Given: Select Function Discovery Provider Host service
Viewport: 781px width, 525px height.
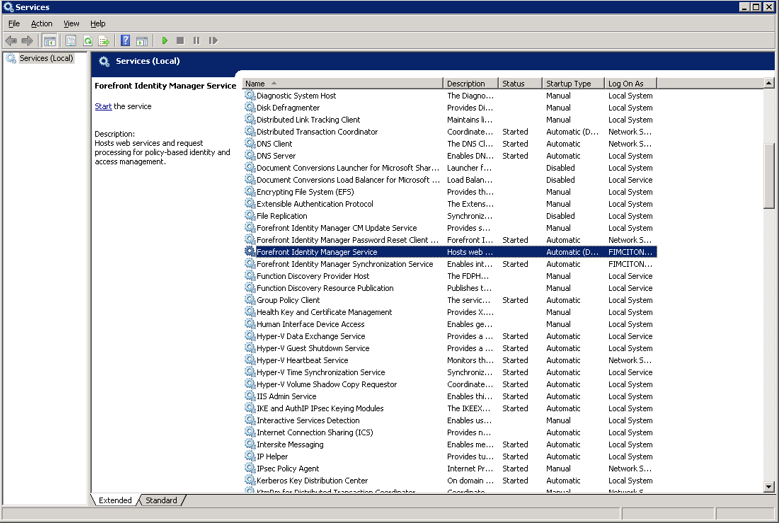Looking at the screenshot, I should pyautogui.click(x=450, y=276).
